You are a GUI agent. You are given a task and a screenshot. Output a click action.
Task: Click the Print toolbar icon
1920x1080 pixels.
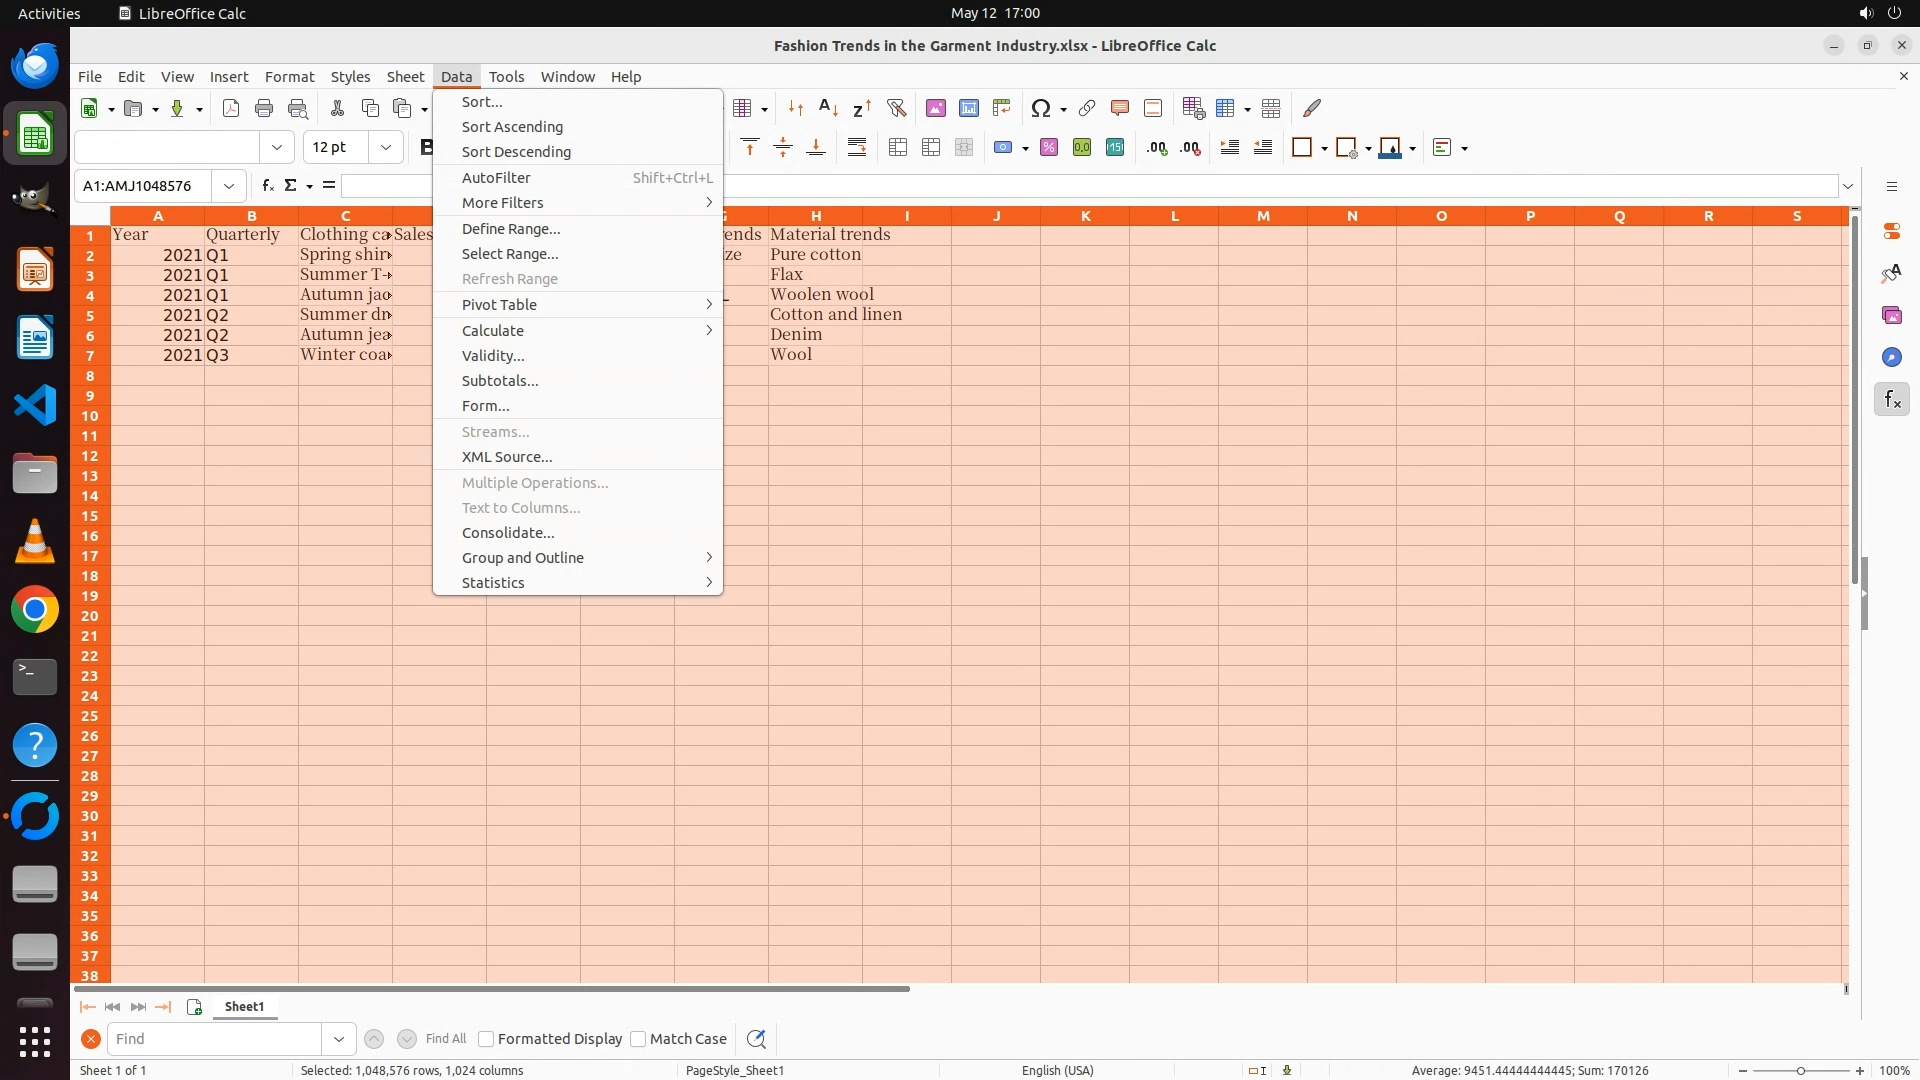(264, 108)
